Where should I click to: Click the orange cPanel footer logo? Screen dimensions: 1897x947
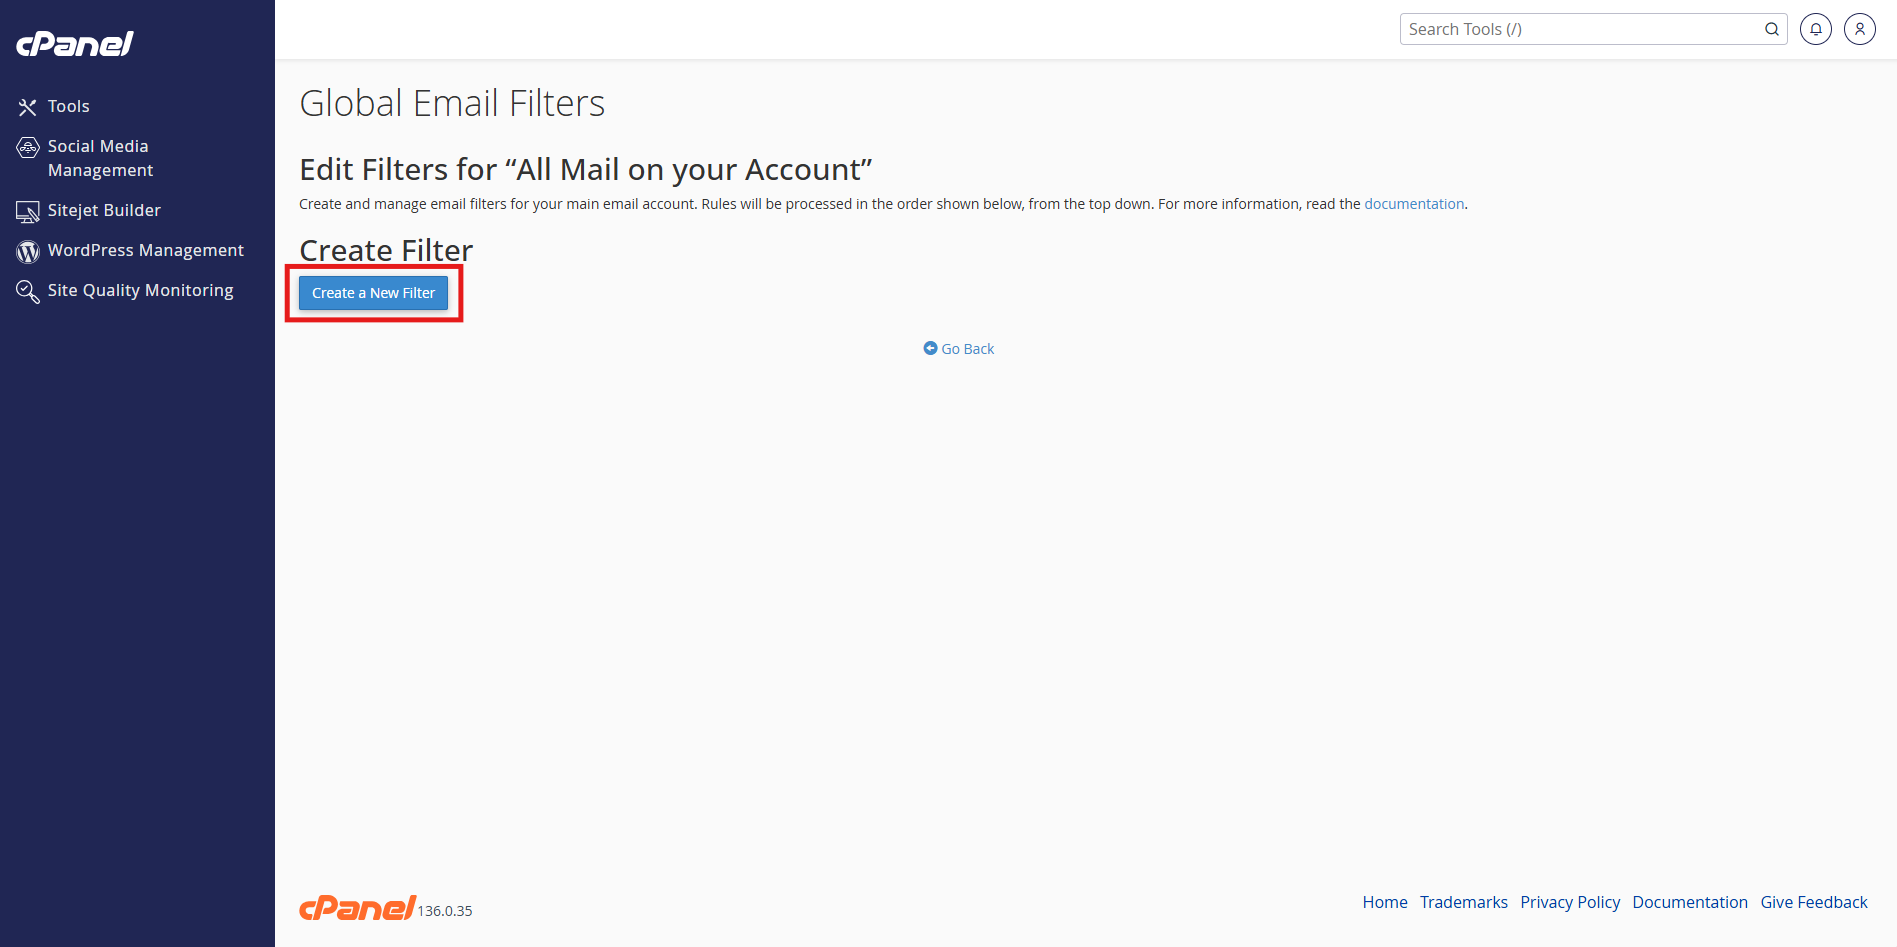point(357,907)
